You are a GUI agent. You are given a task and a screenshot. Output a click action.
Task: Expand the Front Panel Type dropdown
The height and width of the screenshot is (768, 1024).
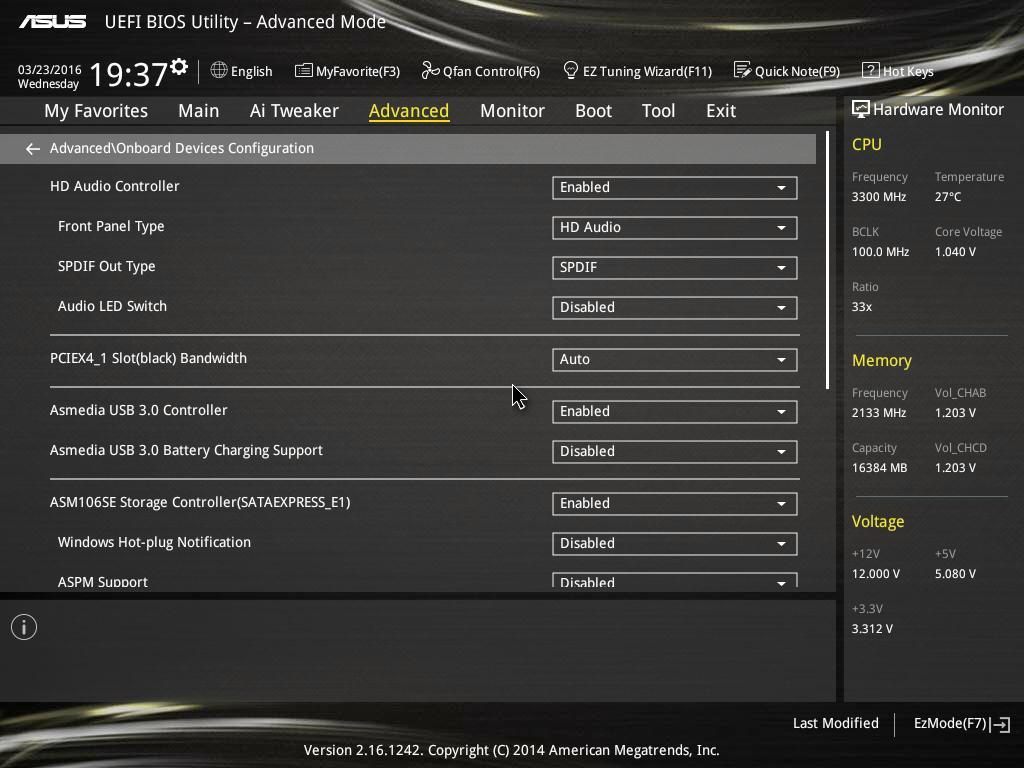tap(674, 227)
